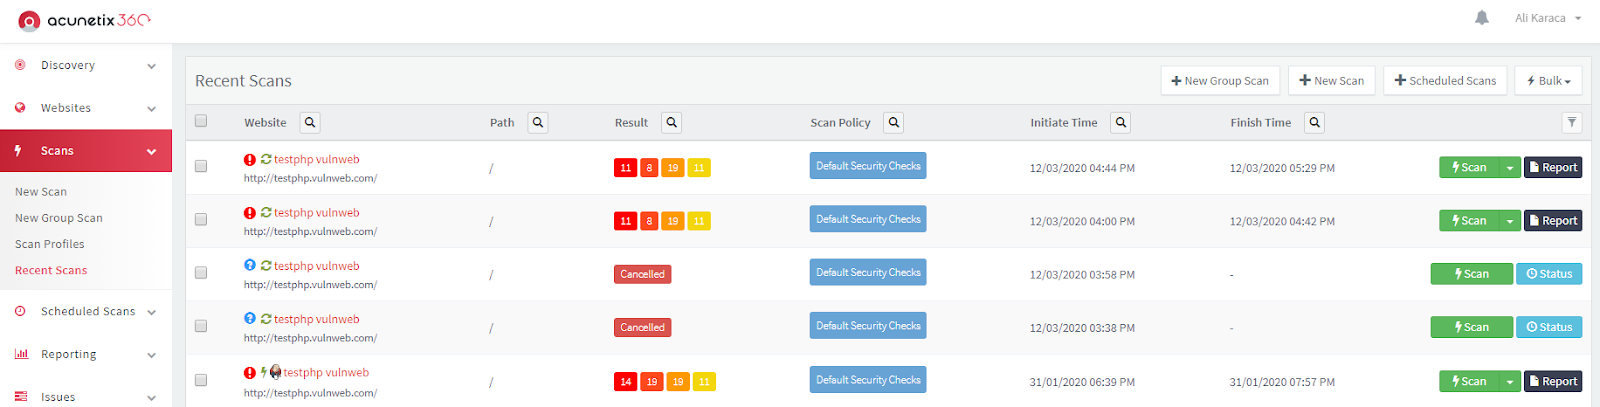Open Report for 12/03/2020 04:44 PM scan
Viewport: 1600px width, 407px height.
click(1553, 168)
